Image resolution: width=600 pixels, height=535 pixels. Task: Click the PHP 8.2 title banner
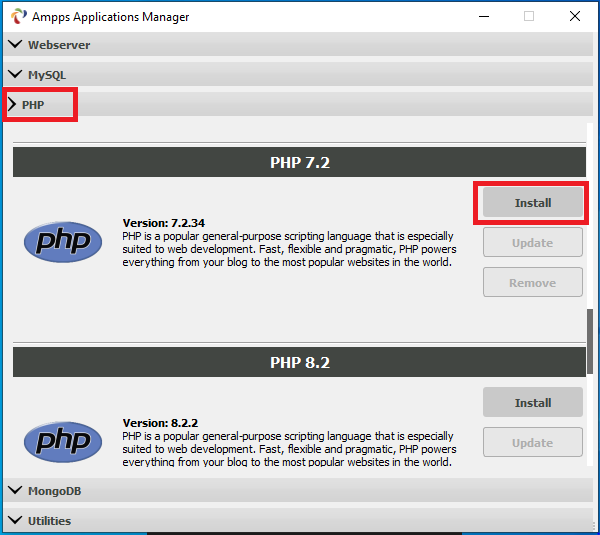299,362
